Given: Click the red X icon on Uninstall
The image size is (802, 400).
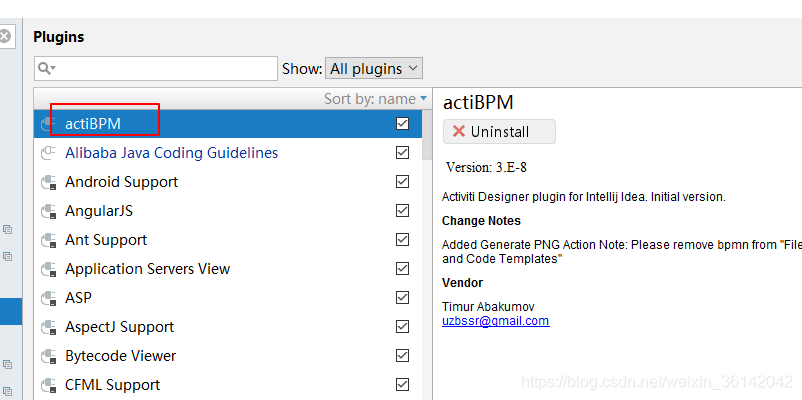Looking at the screenshot, I should (x=459, y=131).
